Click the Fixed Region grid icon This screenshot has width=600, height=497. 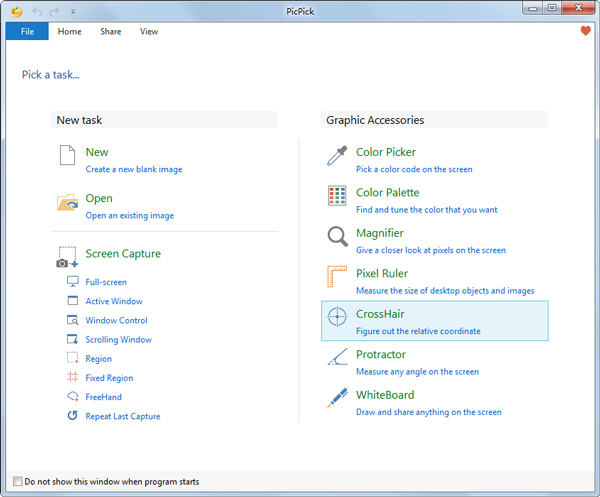[x=73, y=377]
